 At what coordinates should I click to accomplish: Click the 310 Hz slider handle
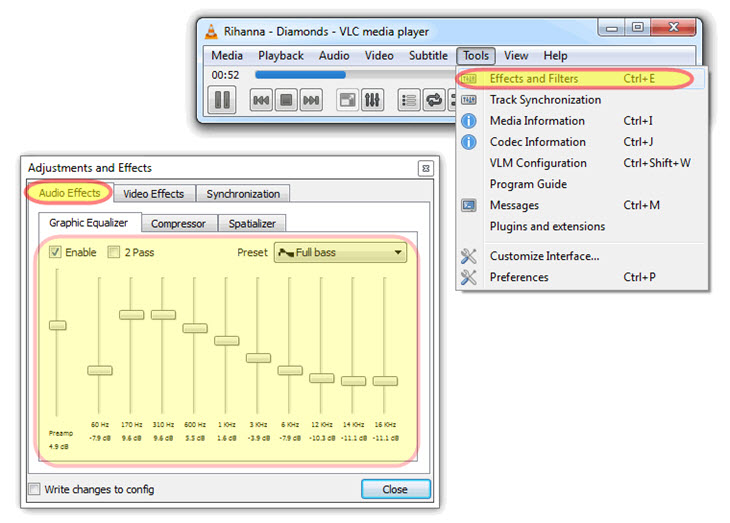[x=163, y=315]
